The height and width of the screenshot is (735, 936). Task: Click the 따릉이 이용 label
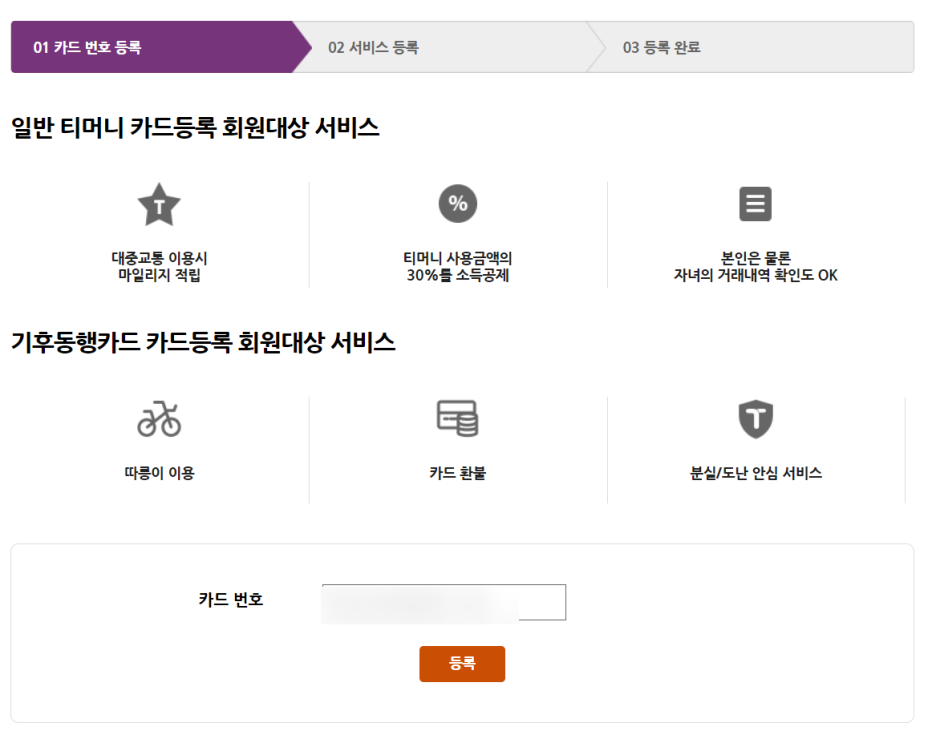pos(159,473)
